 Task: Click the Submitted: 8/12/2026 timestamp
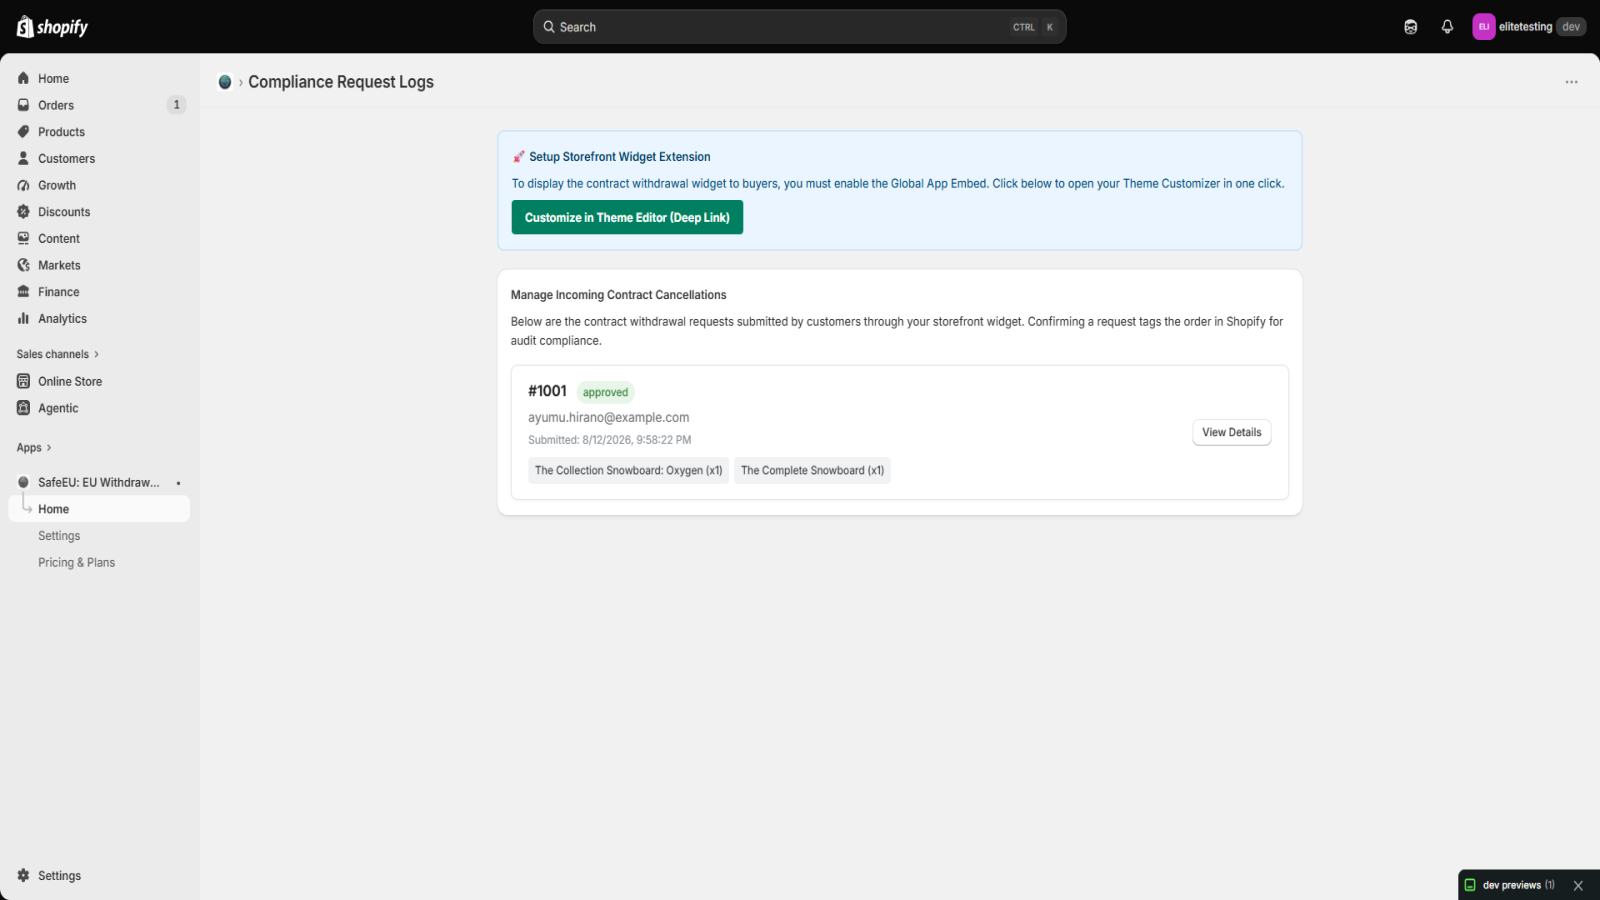(x=609, y=440)
